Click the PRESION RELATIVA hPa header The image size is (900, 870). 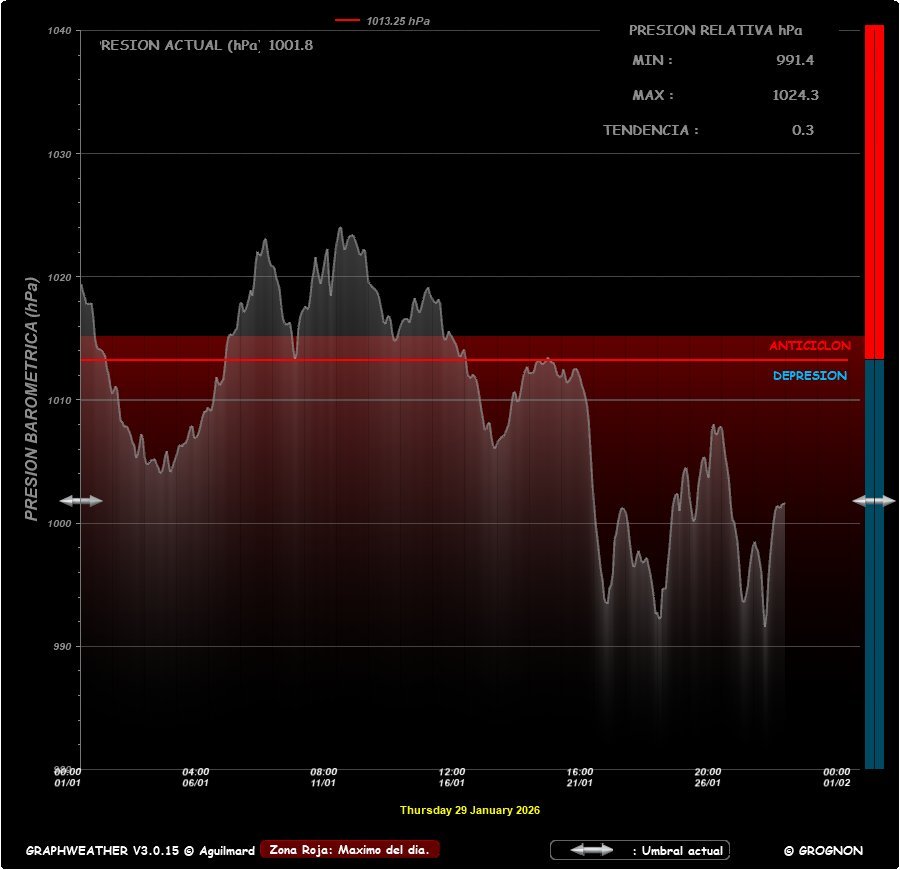tap(715, 30)
